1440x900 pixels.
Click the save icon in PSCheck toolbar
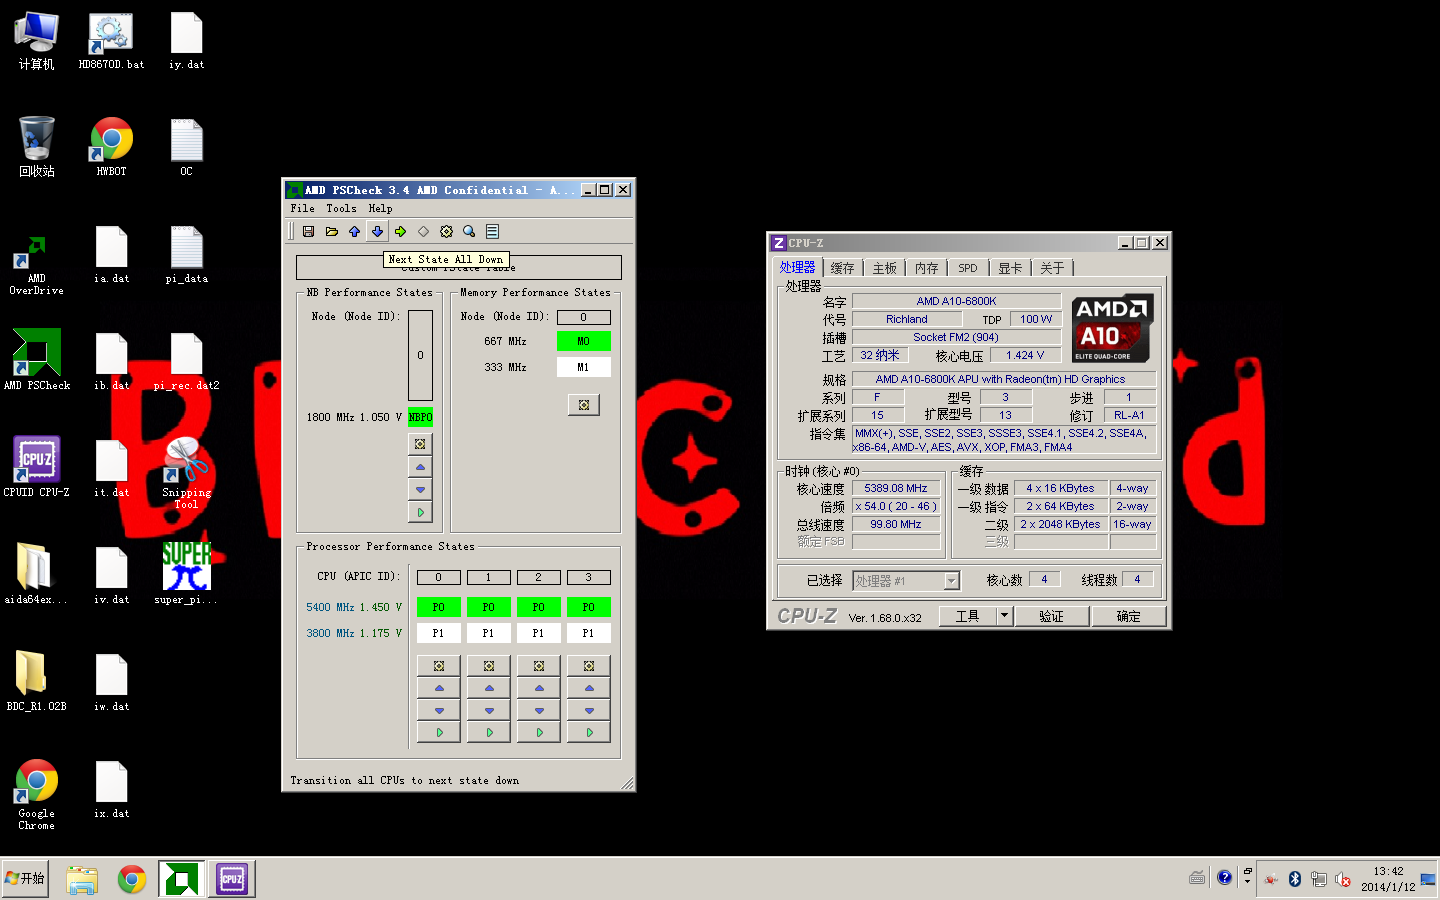point(308,231)
